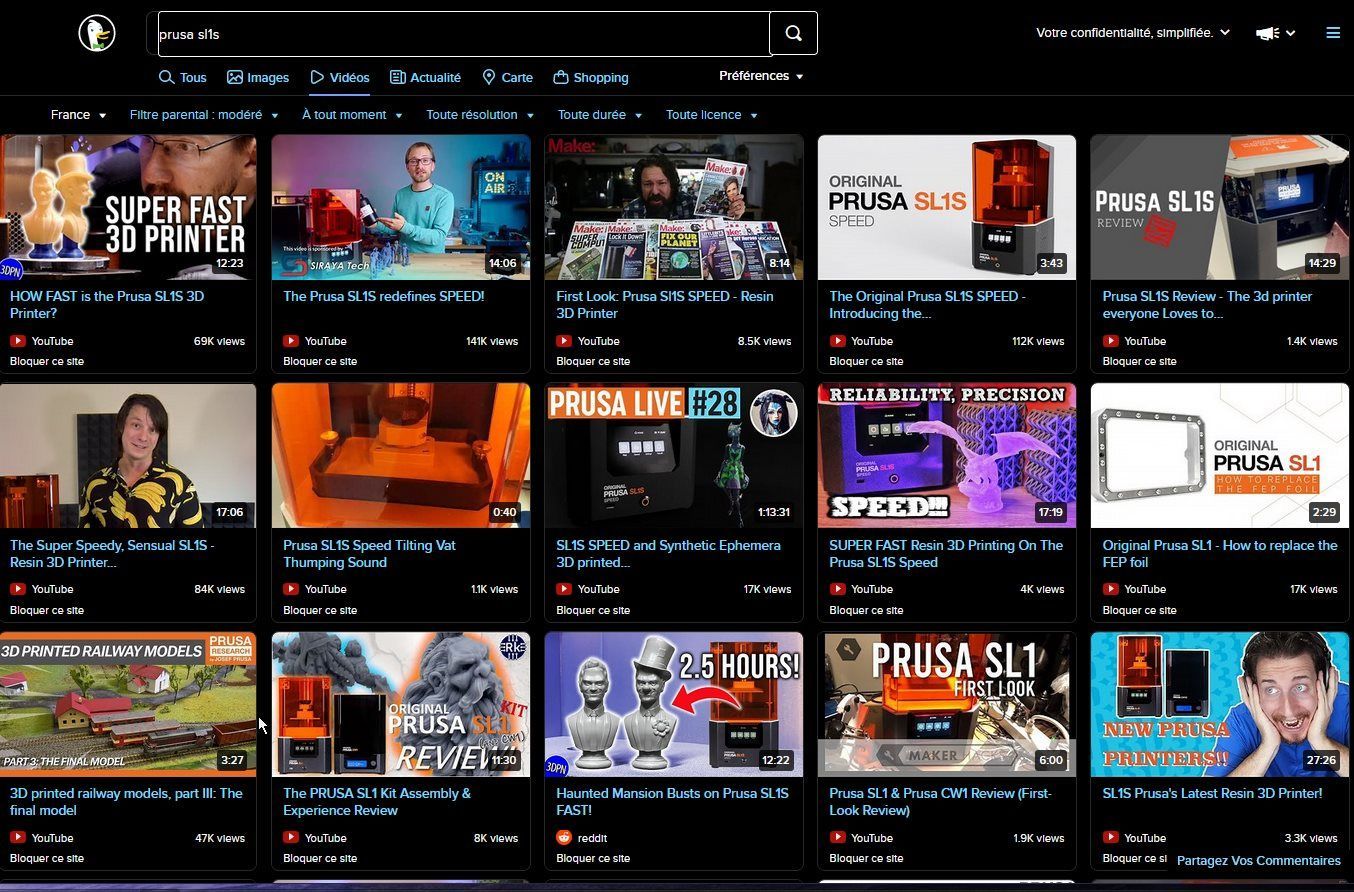
Task: Open 'Prusa SL1S Review' video title
Action: (1207, 305)
